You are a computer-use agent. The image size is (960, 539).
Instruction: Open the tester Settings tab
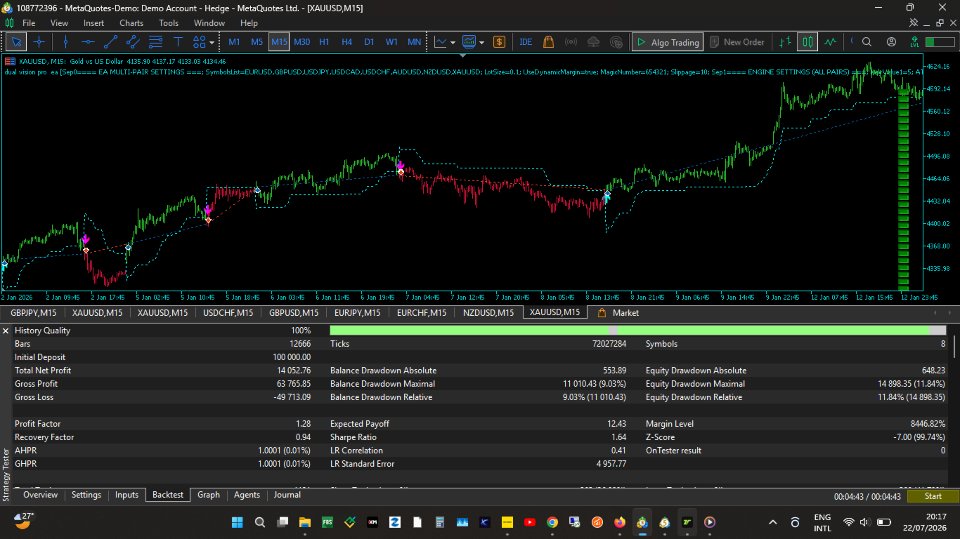[86, 495]
